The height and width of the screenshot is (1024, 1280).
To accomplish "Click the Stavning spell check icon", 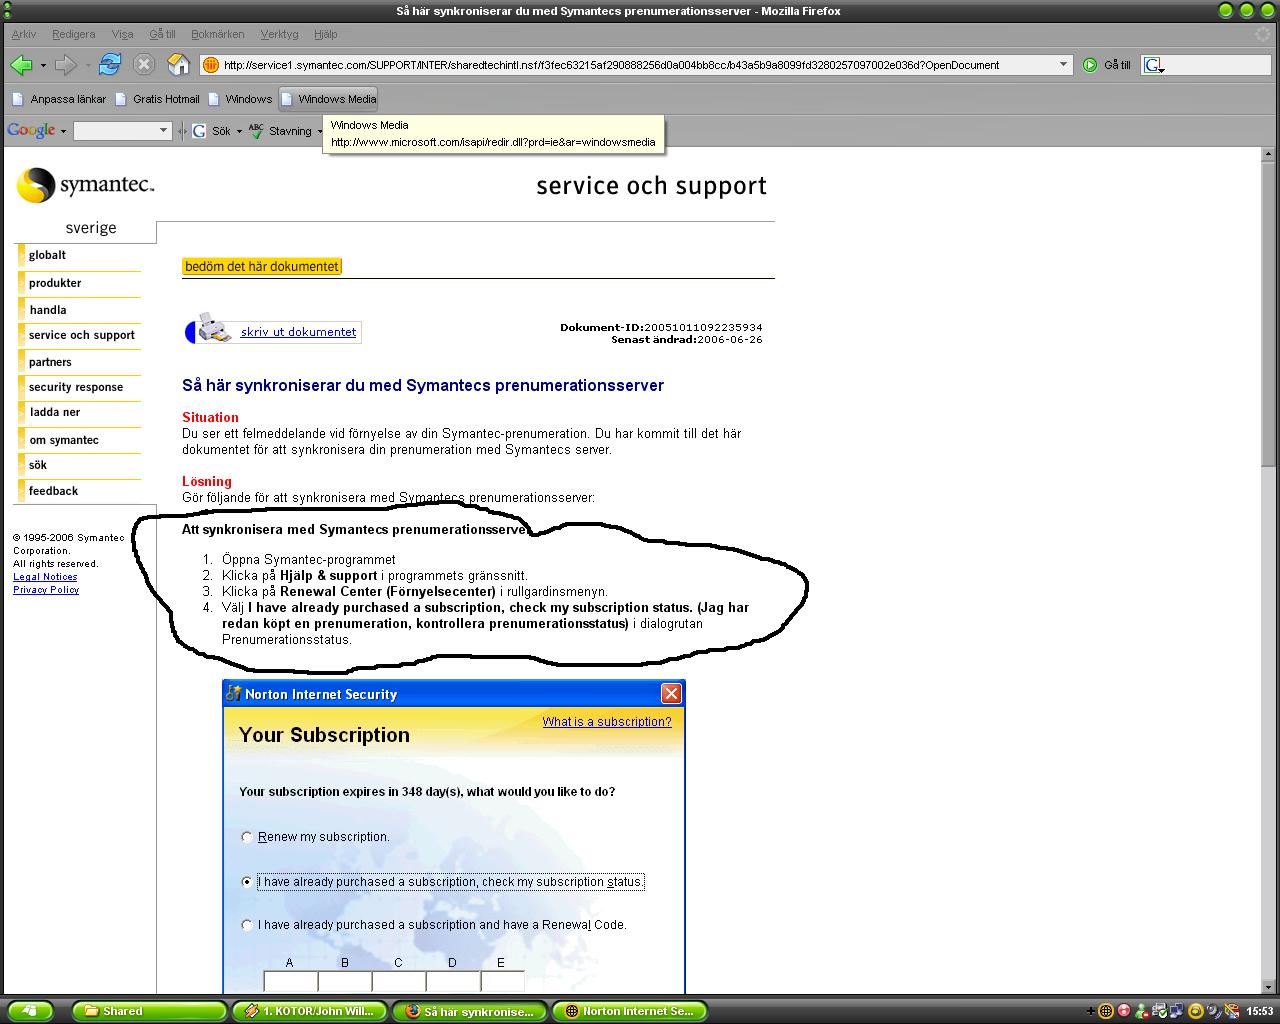I will [256, 131].
